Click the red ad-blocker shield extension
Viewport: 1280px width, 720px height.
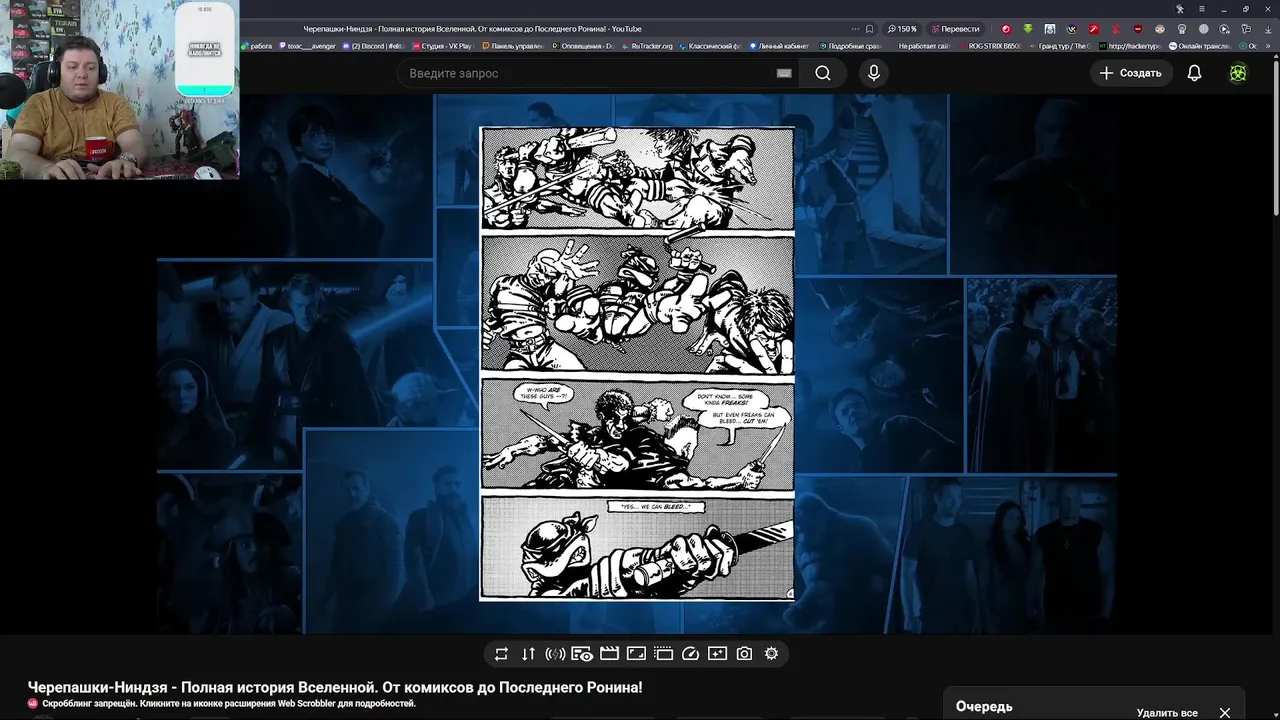point(1138,29)
